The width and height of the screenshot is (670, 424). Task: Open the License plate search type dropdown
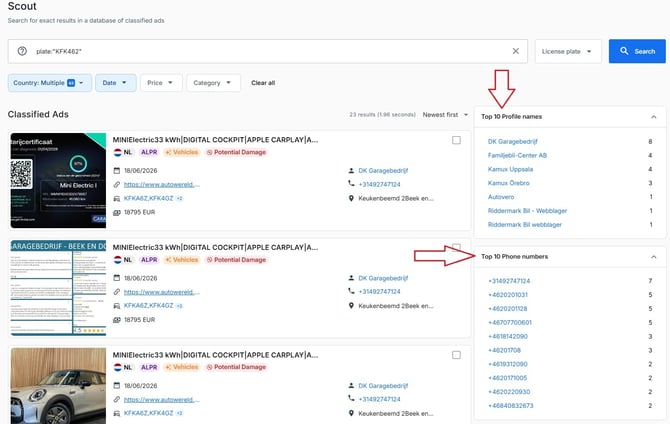click(568, 51)
